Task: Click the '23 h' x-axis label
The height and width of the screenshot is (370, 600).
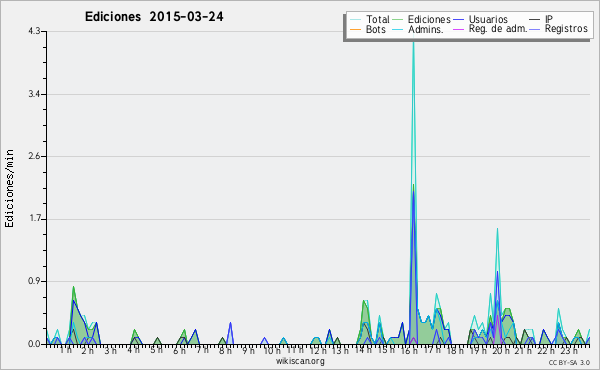Action: tap(568, 350)
